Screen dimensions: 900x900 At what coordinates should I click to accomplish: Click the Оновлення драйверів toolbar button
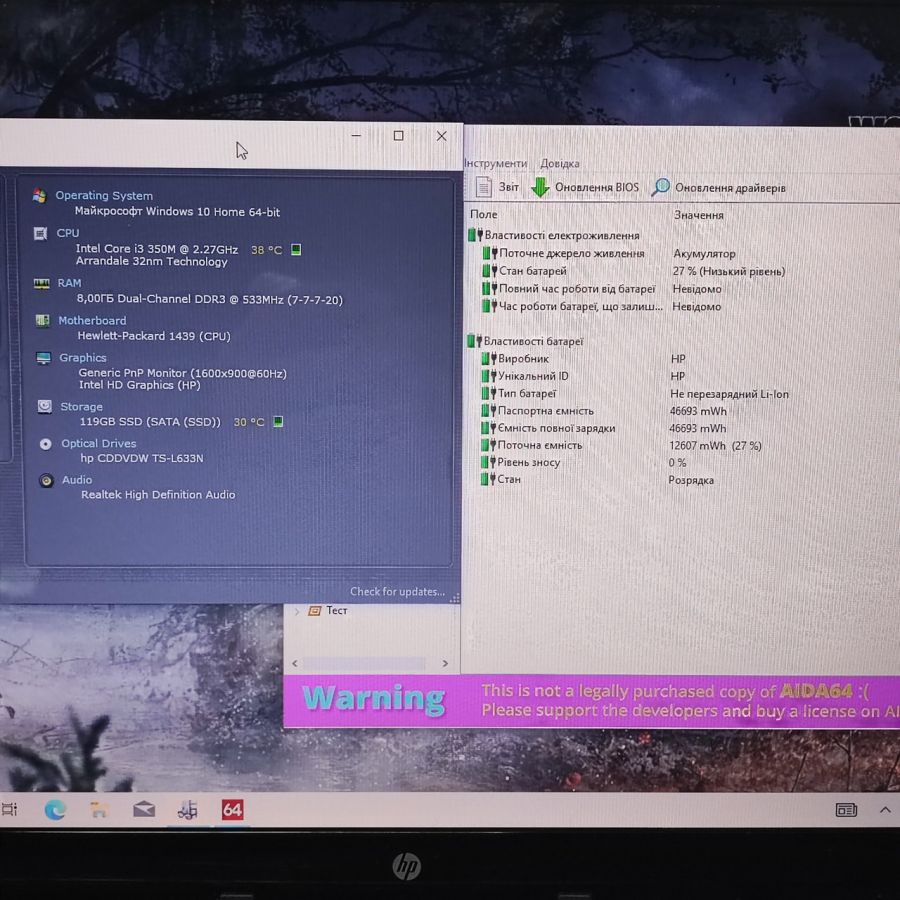click(719, 187)
